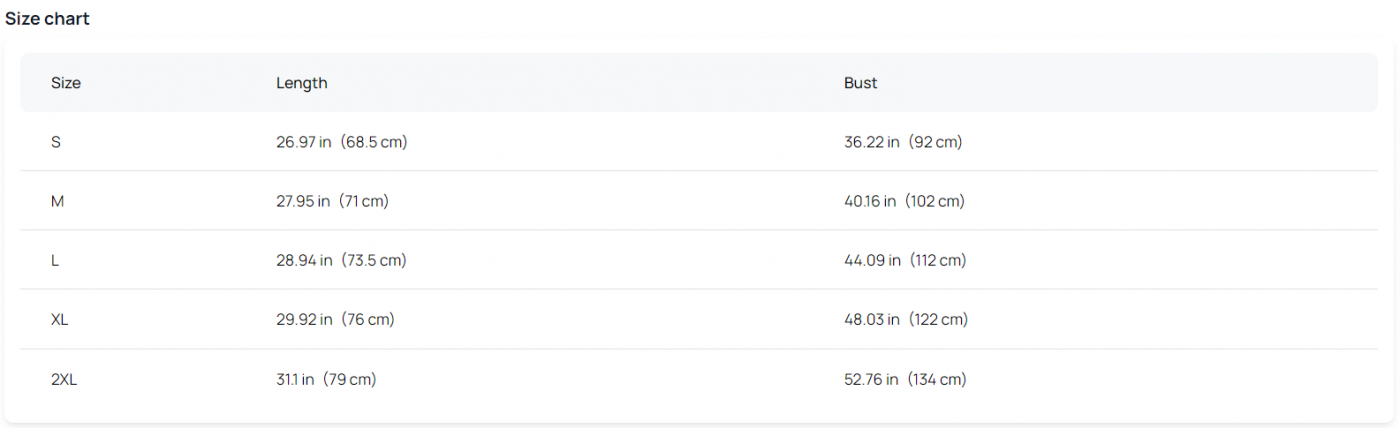Viewport: 1400px width, 428px height.
Task: Select the 48.03 in bust value
Action: [873, 320]
